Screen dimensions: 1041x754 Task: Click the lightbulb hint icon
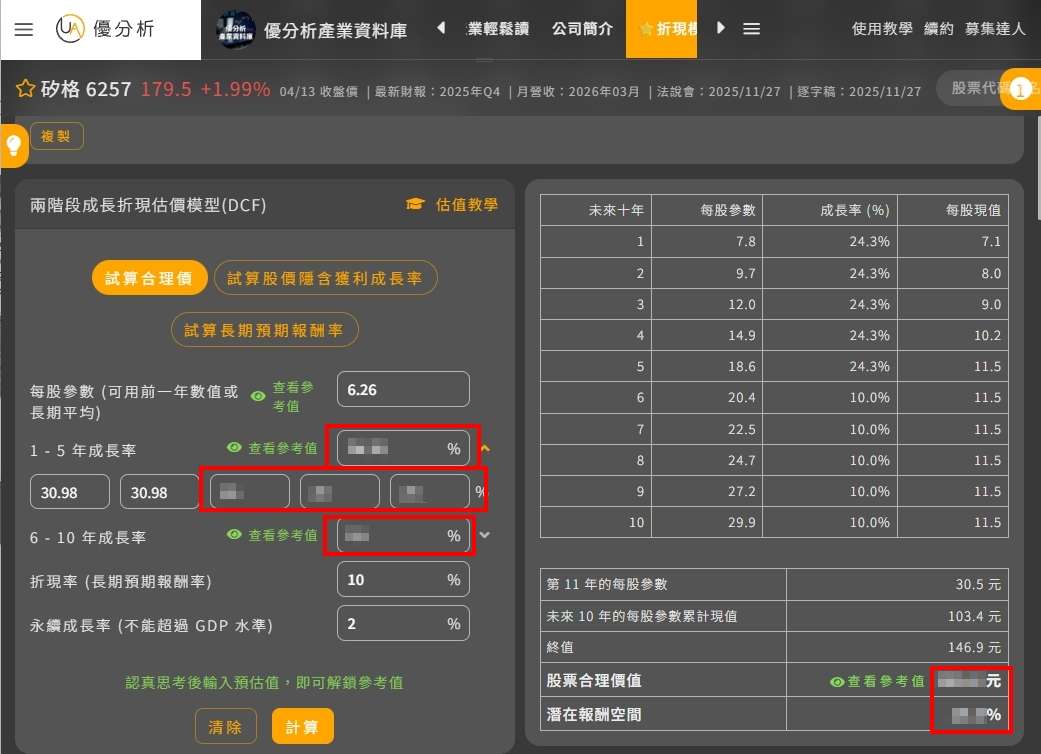14,146
